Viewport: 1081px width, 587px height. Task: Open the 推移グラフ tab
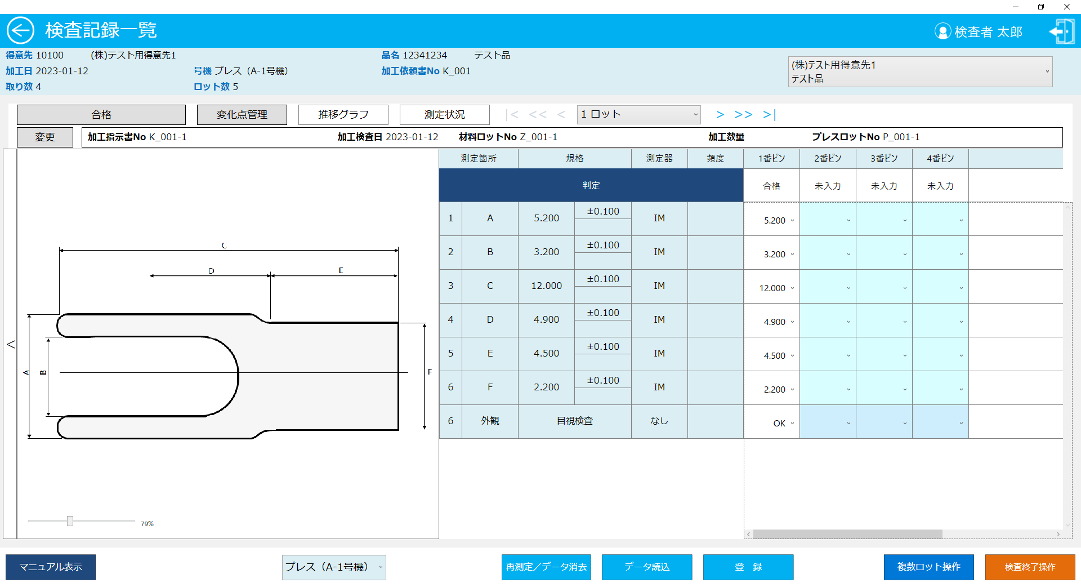[x=343, y=115]
